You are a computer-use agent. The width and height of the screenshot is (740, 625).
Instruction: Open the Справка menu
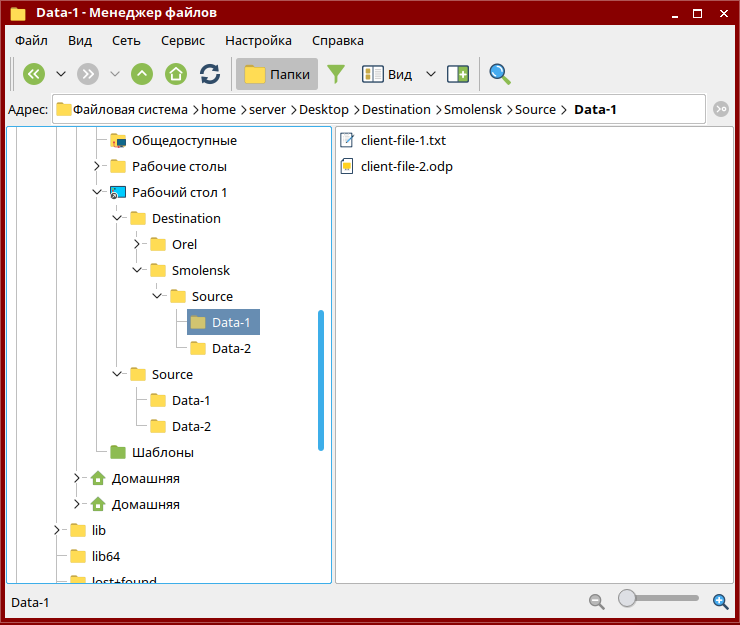click(x=337, y=41)
